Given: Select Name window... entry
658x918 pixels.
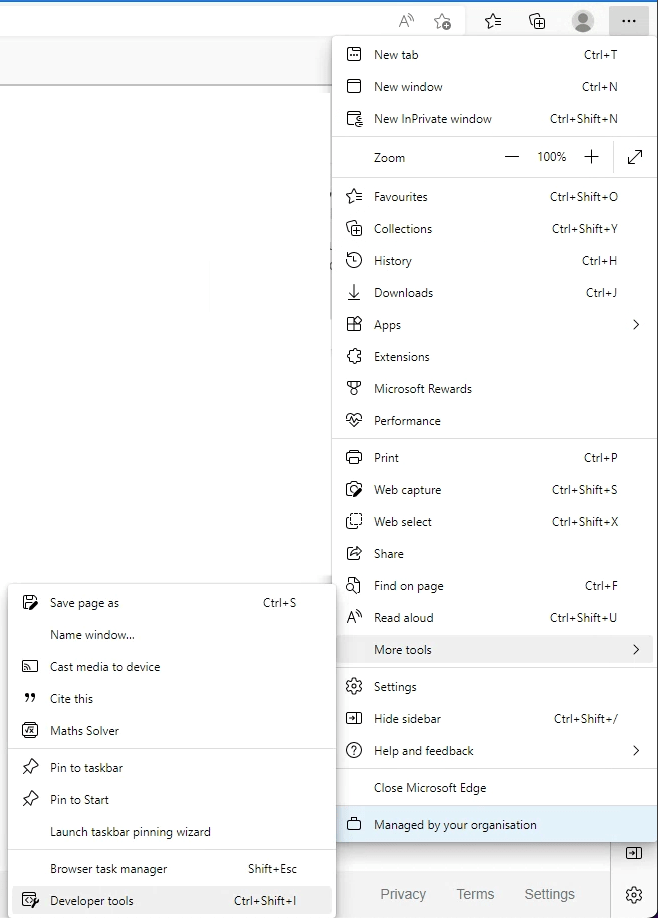Looking at the screenshot, I should point(172,635).
